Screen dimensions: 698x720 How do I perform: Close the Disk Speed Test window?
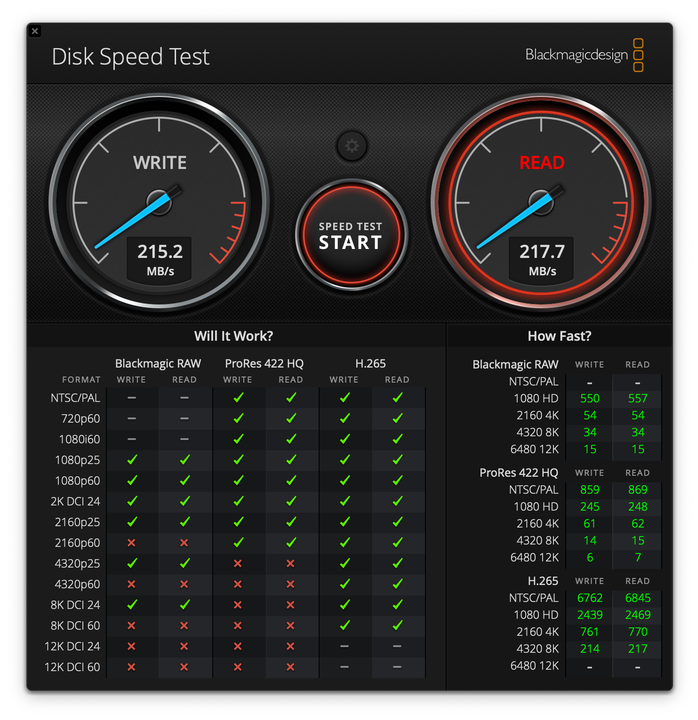pos(35,31)
